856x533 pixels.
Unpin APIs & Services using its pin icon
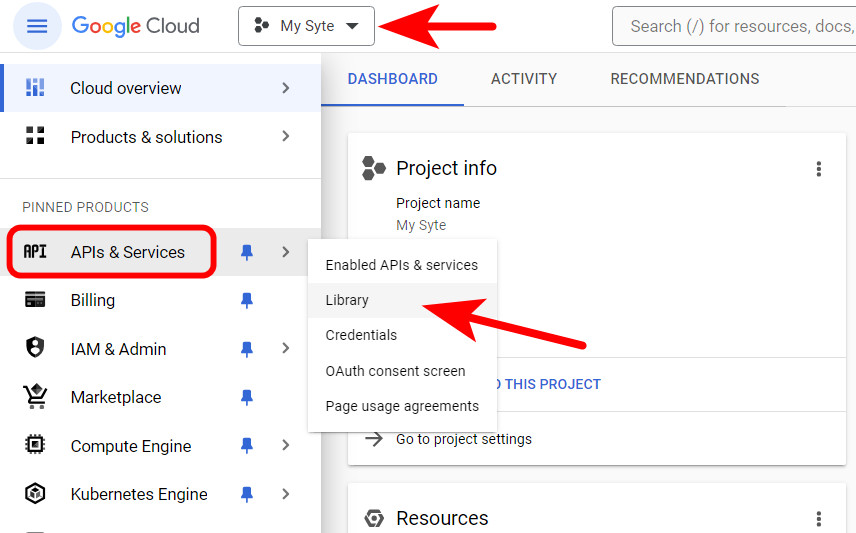(x=247, y=252)
